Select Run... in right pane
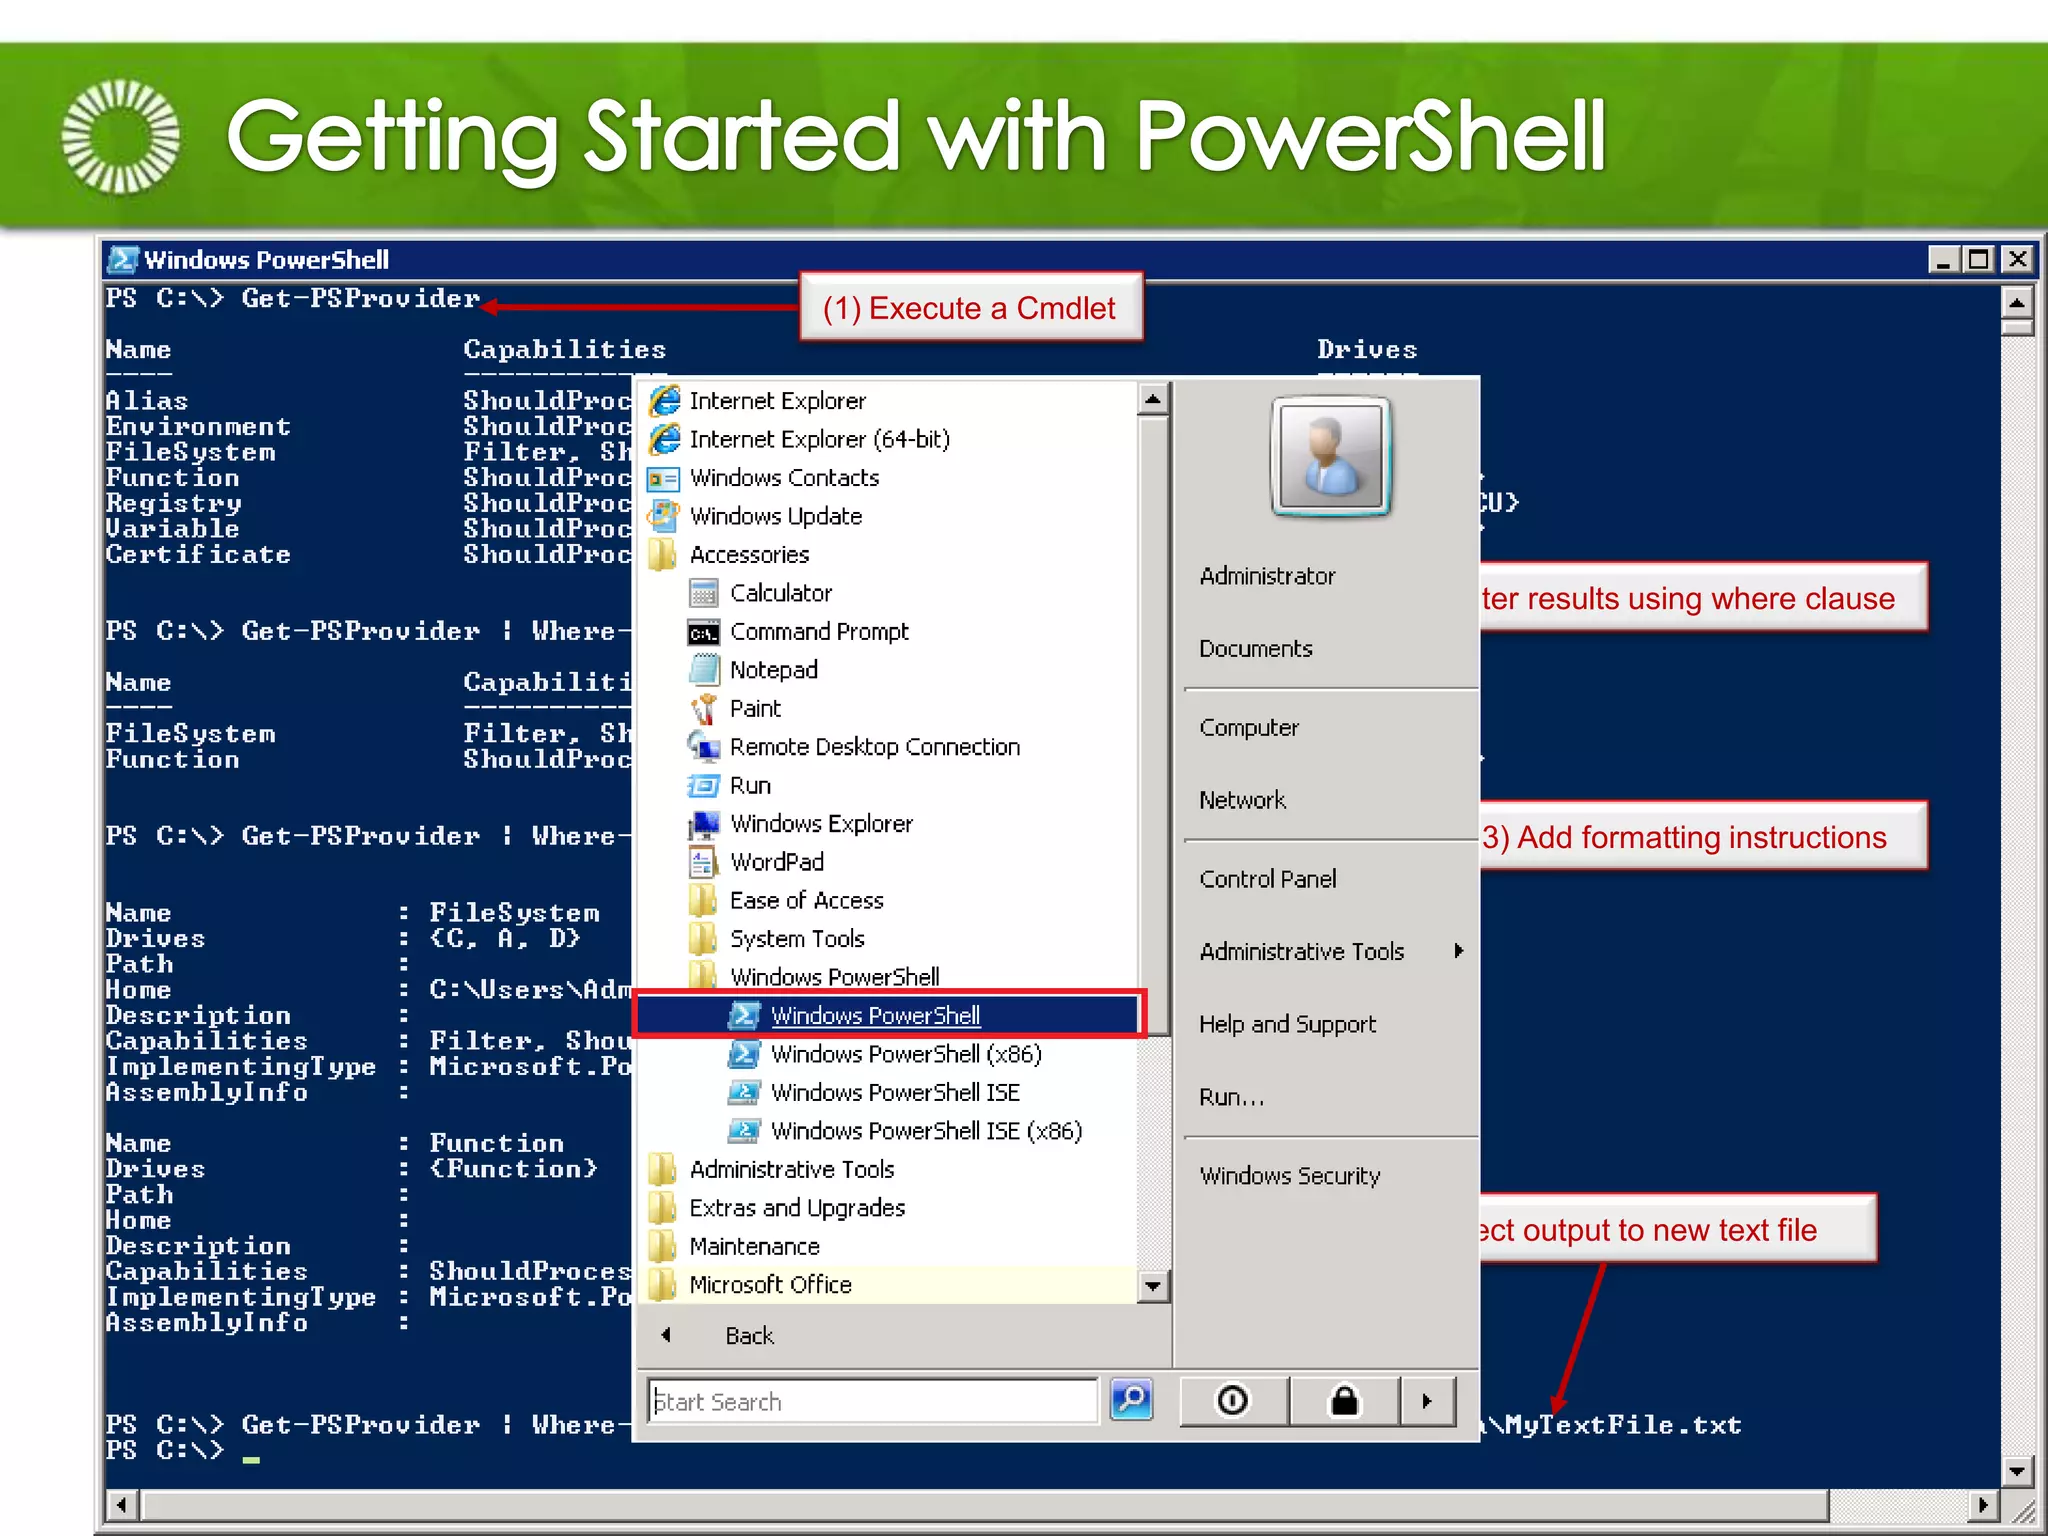2048x1536 pixels. (1231, 1097)
